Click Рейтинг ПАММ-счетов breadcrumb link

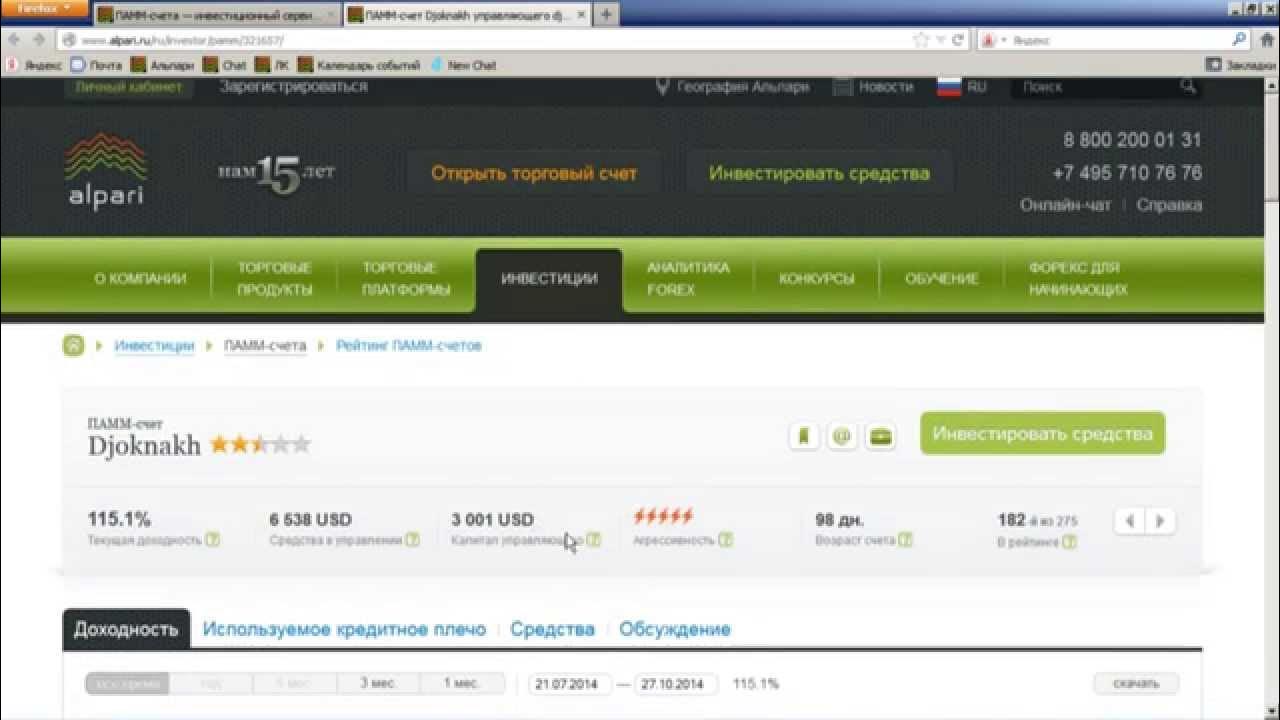coord(409,346)
